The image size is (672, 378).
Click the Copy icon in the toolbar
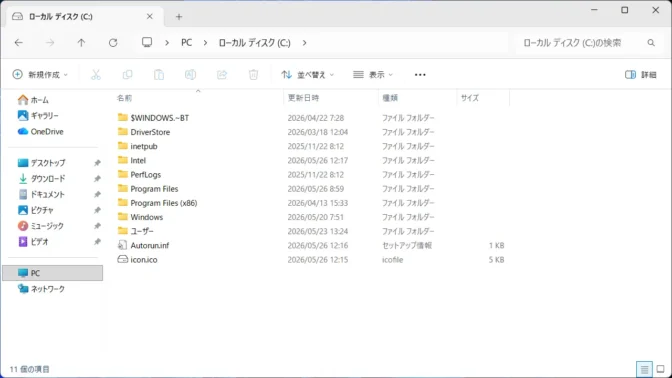pyautogui.click(x=127, y=75)
